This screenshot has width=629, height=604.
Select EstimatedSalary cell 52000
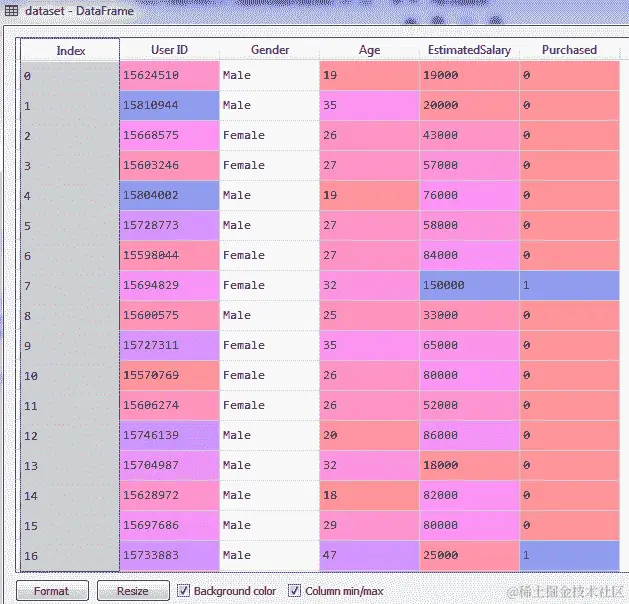coord(469,405)
